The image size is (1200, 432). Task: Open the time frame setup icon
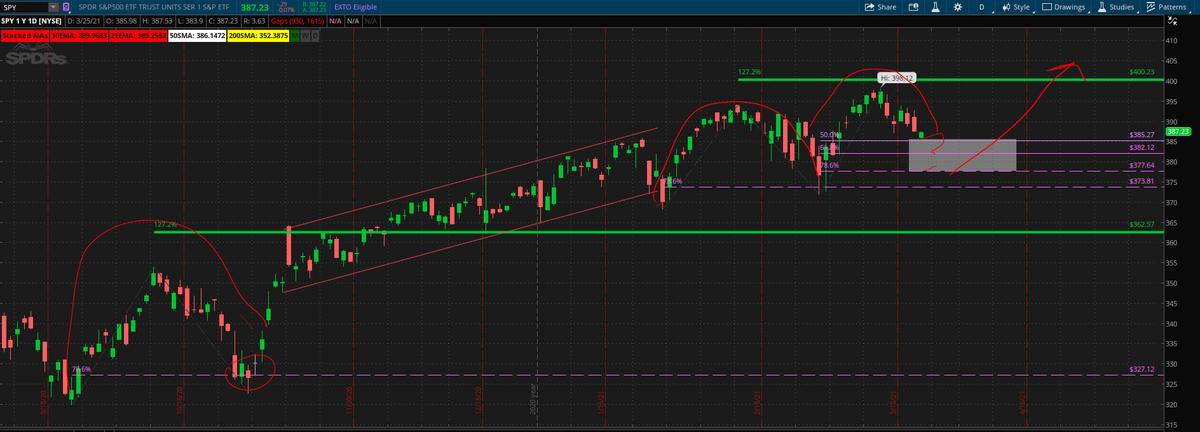click(x=913, y=7)
